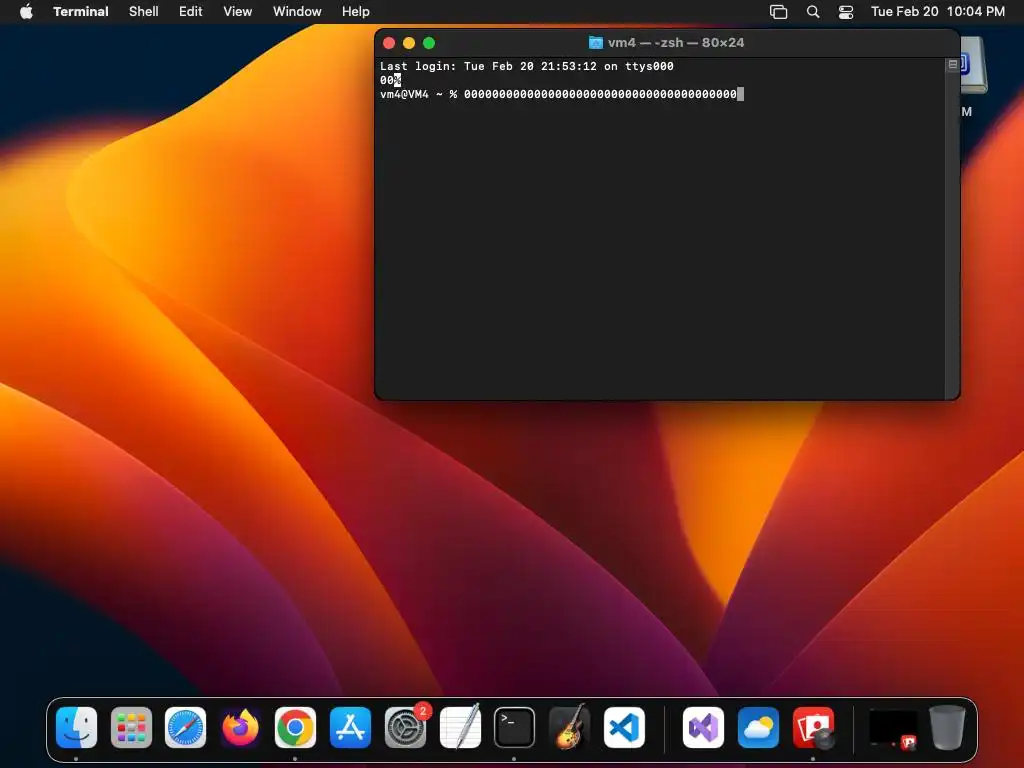
Task: Open the Apple menu
Action: (26, 11)
